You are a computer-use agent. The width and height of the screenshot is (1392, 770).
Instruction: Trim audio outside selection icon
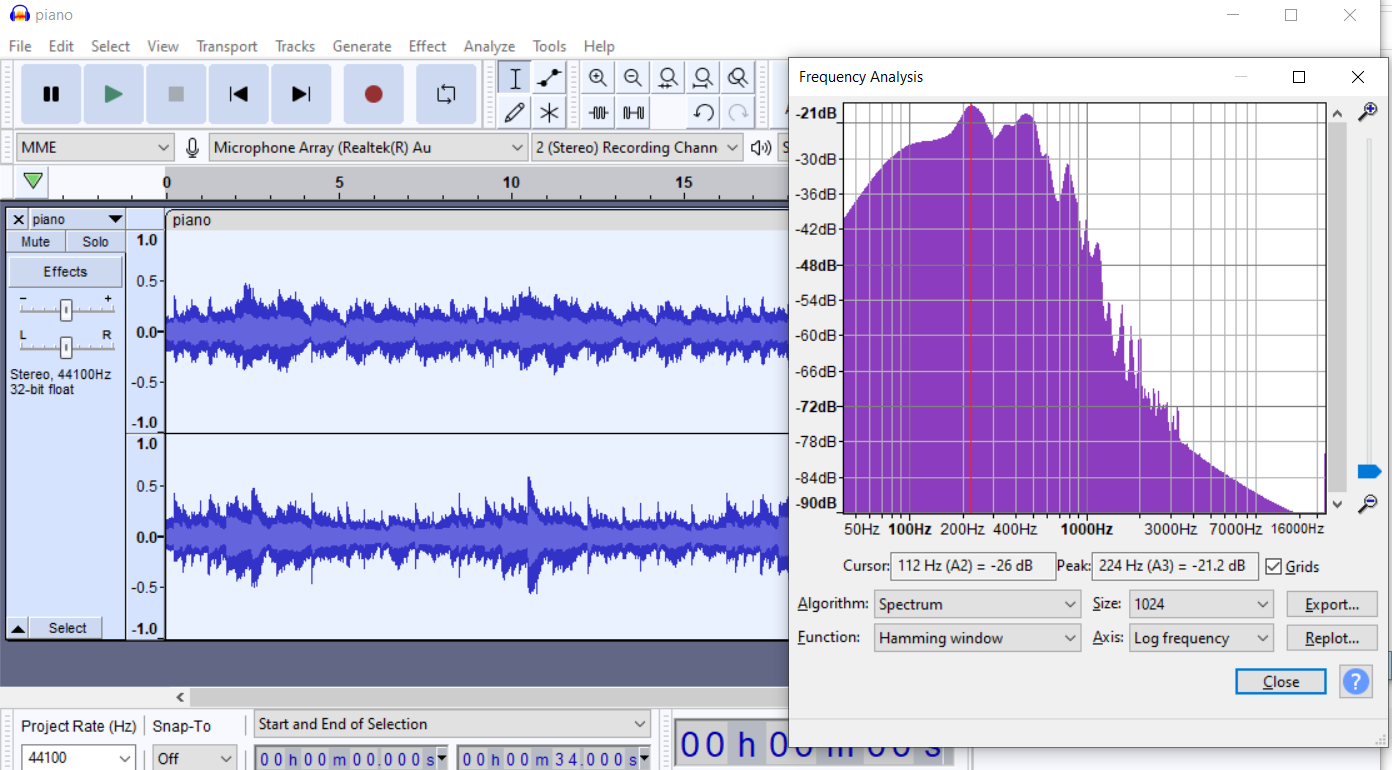[598, 112]
